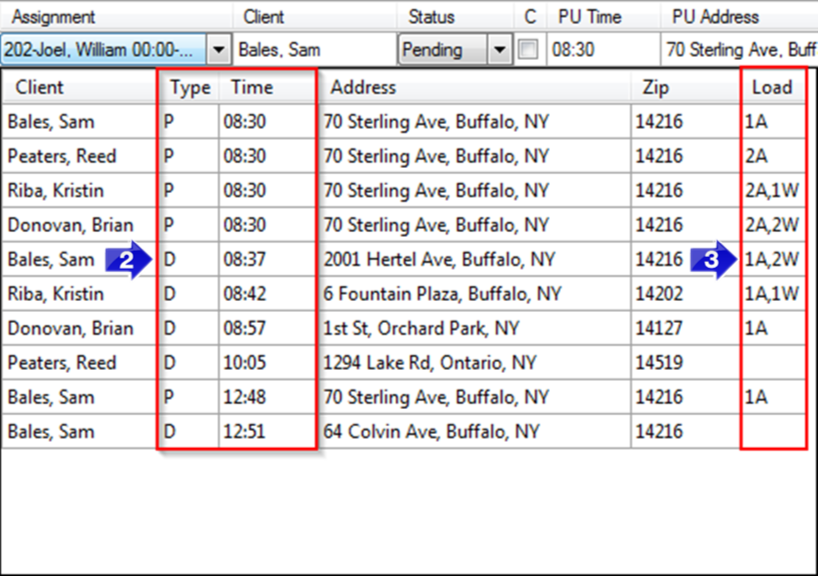
Task: Click the load value 1A,1W
Action: [x=772, y=294]
